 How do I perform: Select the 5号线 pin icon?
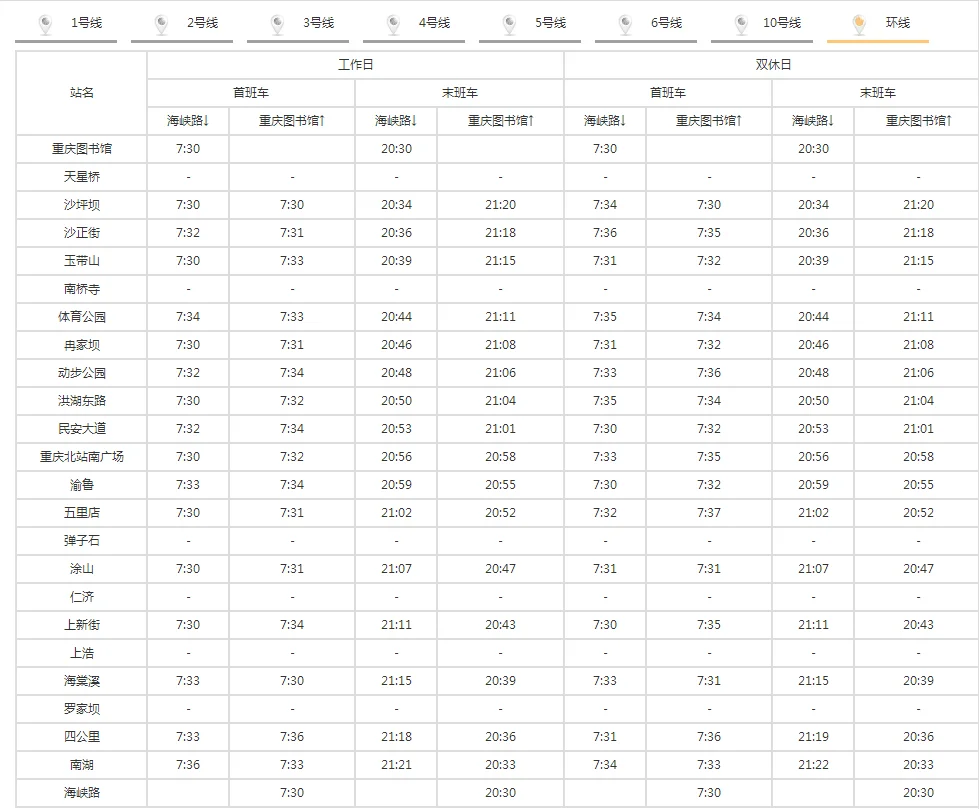(x=510, y=24)
